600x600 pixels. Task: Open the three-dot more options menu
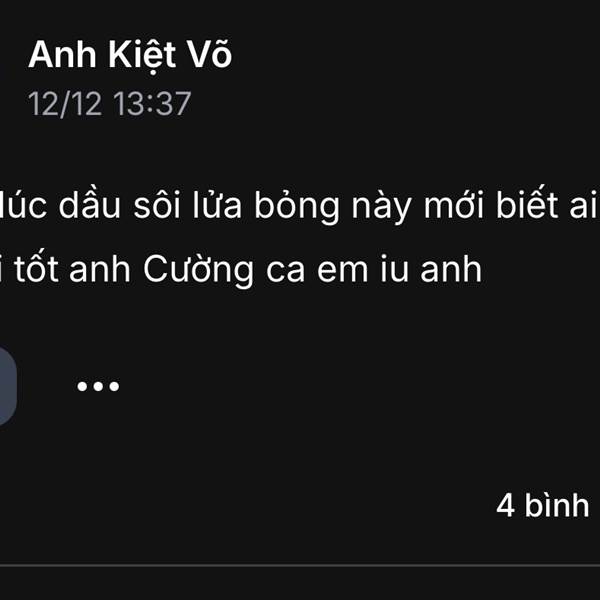point(98,386)
